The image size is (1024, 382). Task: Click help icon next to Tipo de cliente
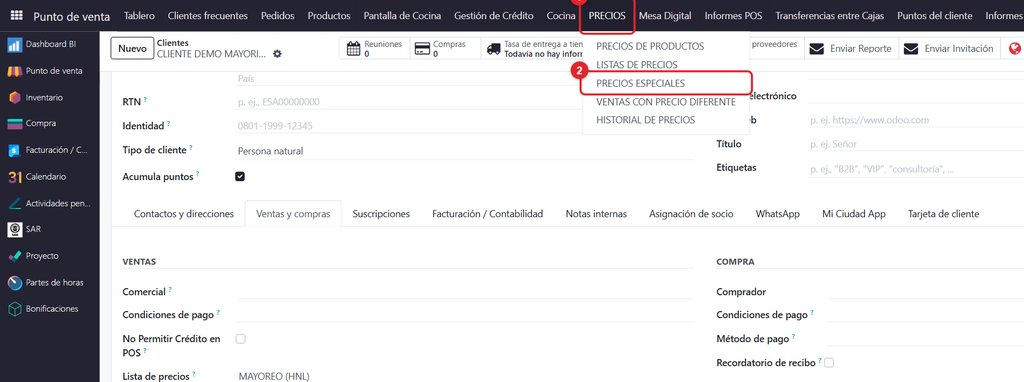191,148
